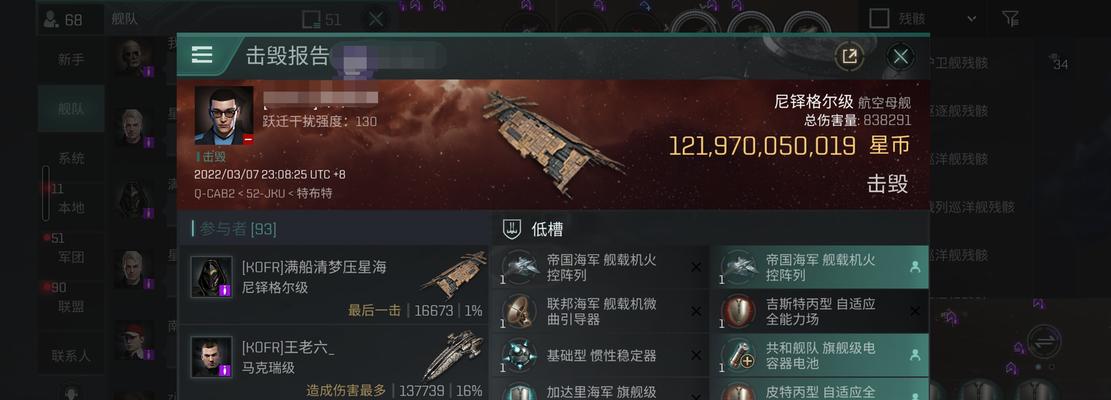This screenshot has height=400, width=1111.
Task: Click the 低槽 shield slot icon
Action: (x=512, y=229)
